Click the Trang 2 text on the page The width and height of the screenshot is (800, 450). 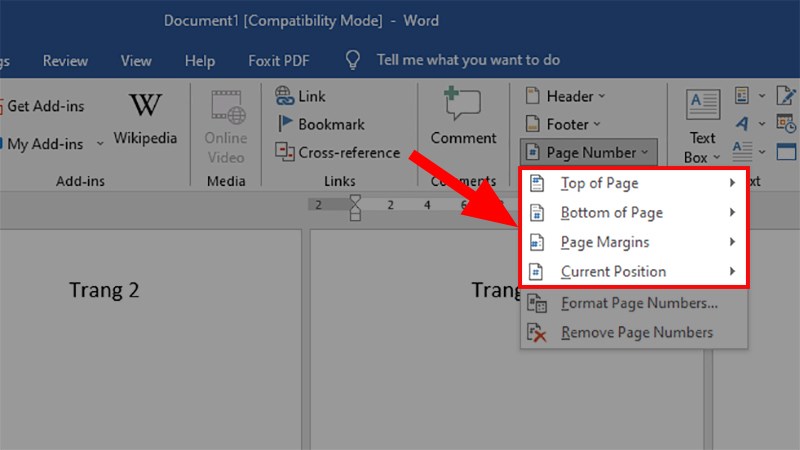(104, 290)
